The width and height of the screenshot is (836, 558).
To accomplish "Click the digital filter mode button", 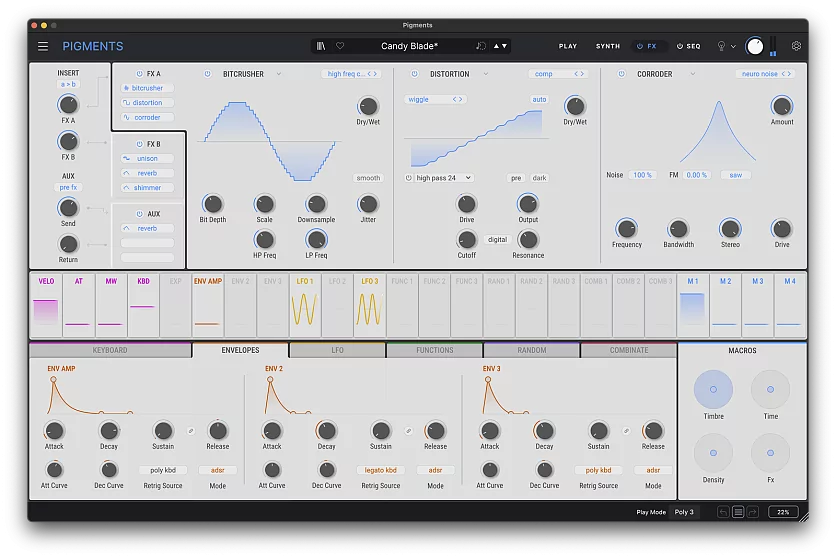I will pos(497,240).
